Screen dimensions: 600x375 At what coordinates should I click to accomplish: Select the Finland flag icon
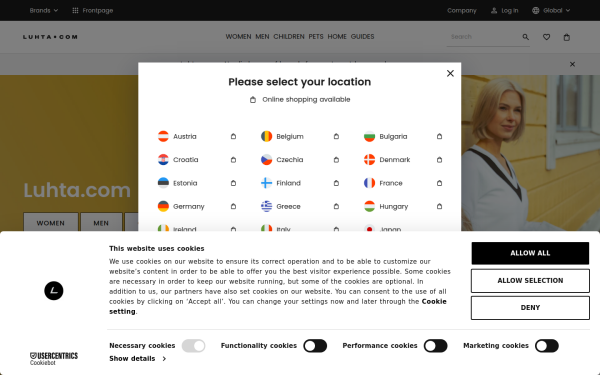click(266, 183)
